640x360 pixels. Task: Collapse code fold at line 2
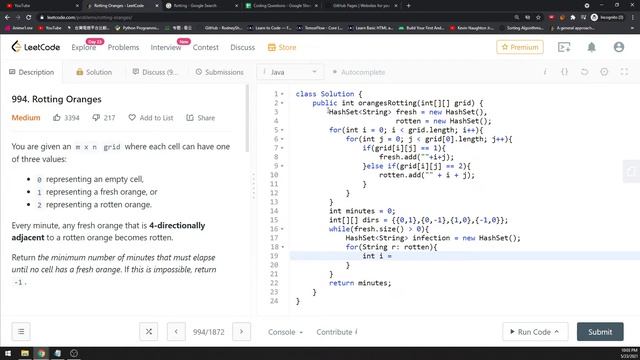[x=282, y=103]
